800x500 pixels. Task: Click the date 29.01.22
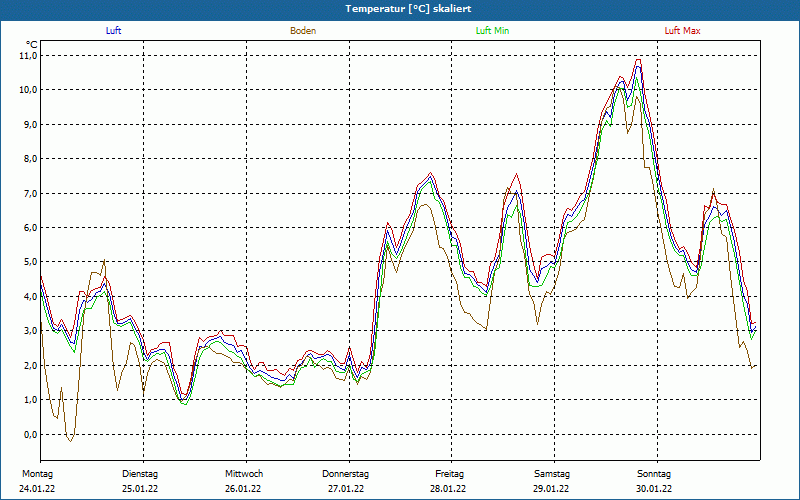point(552,489)
